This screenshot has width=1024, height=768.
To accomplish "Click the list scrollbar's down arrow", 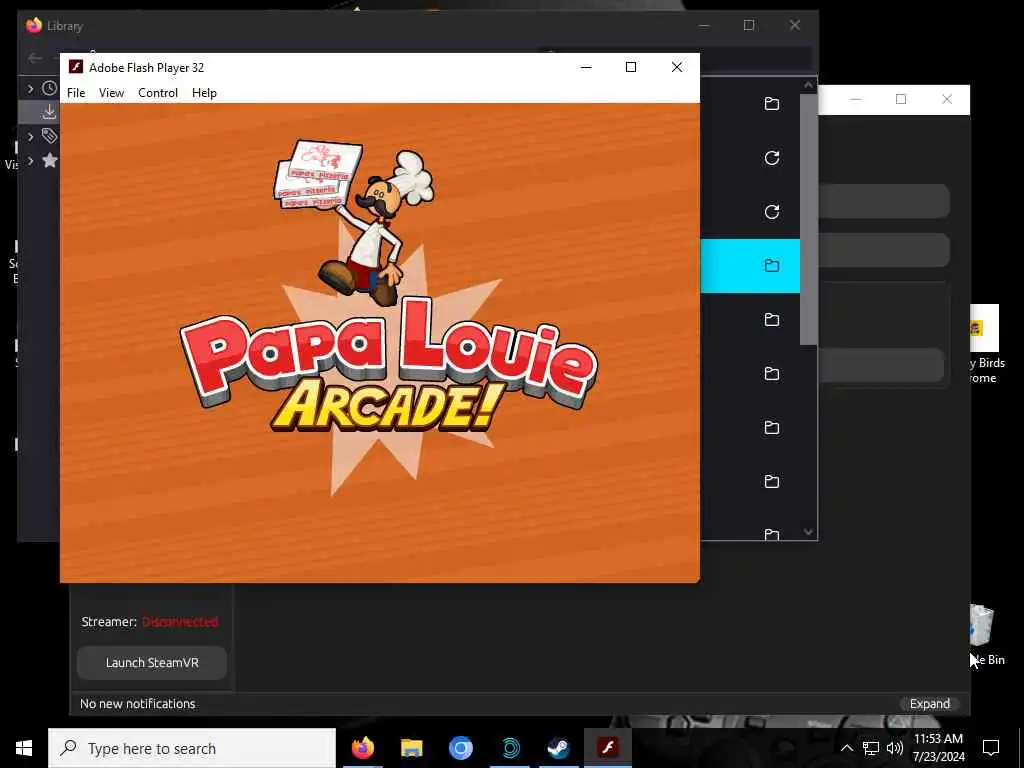I will click(808, 532).
